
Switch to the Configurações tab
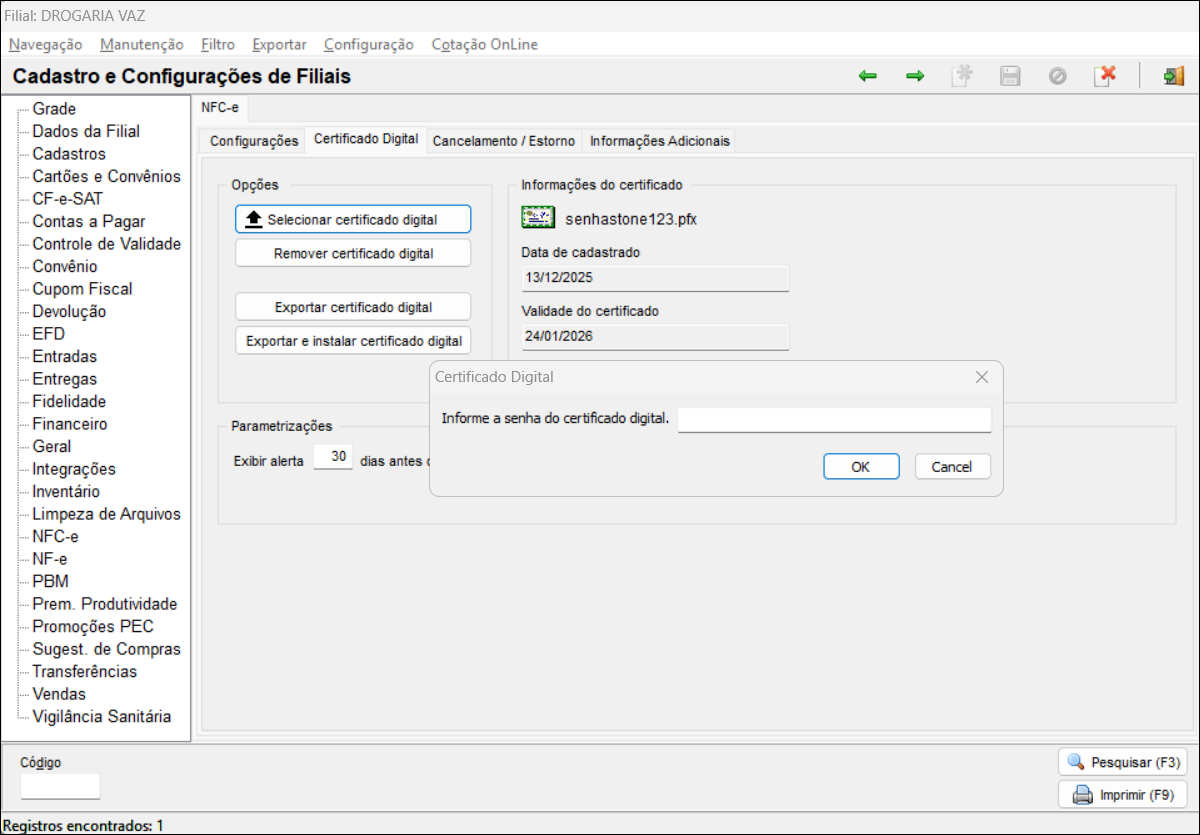[x=254, y=141]
